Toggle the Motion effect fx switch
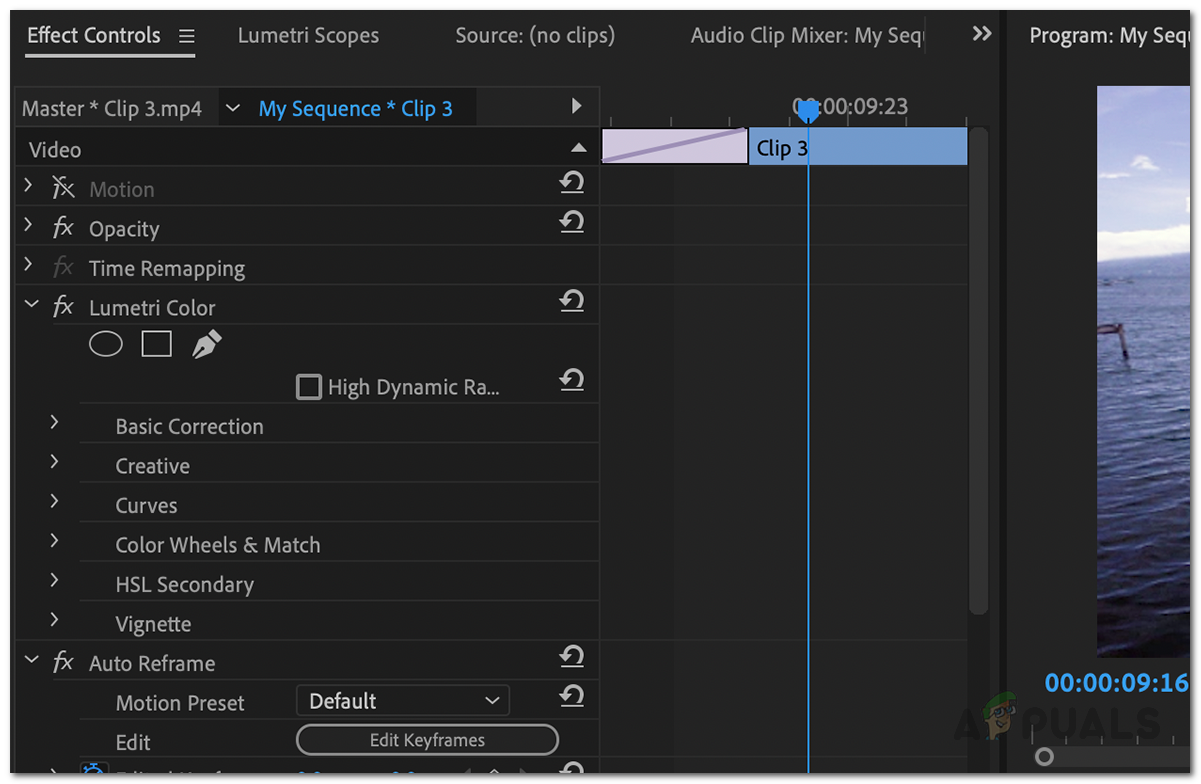Screen dimensions: 1201x784 tap(63, 188)
